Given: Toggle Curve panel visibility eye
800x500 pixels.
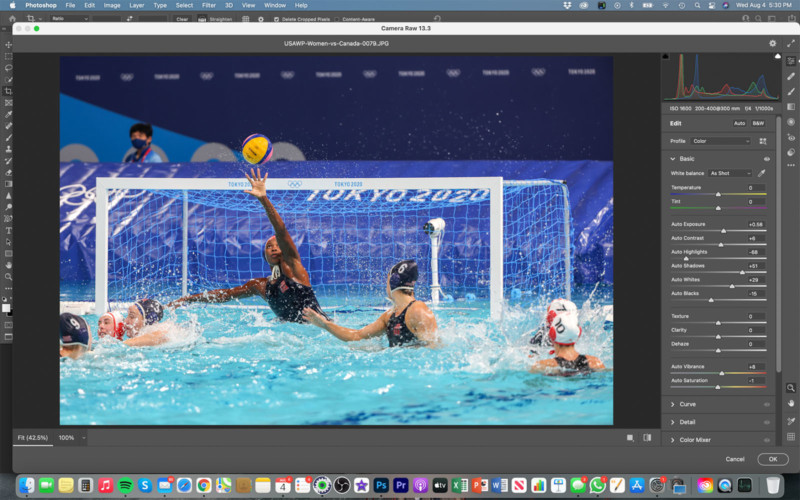Looking at the screenshot, I should 766,404.
